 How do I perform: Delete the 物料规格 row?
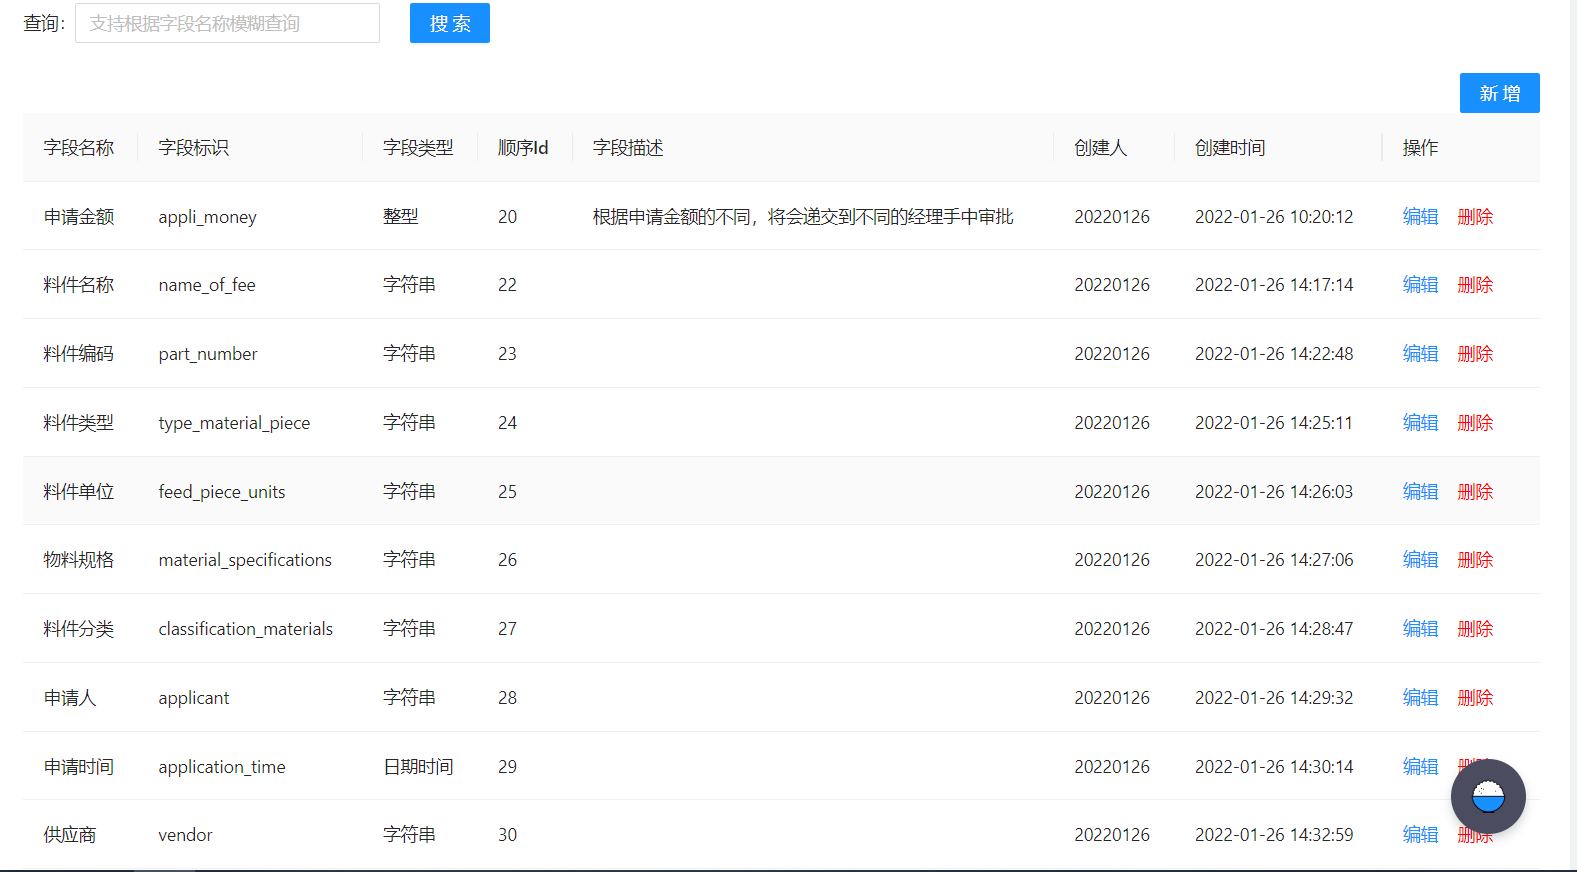[1475, 559]
